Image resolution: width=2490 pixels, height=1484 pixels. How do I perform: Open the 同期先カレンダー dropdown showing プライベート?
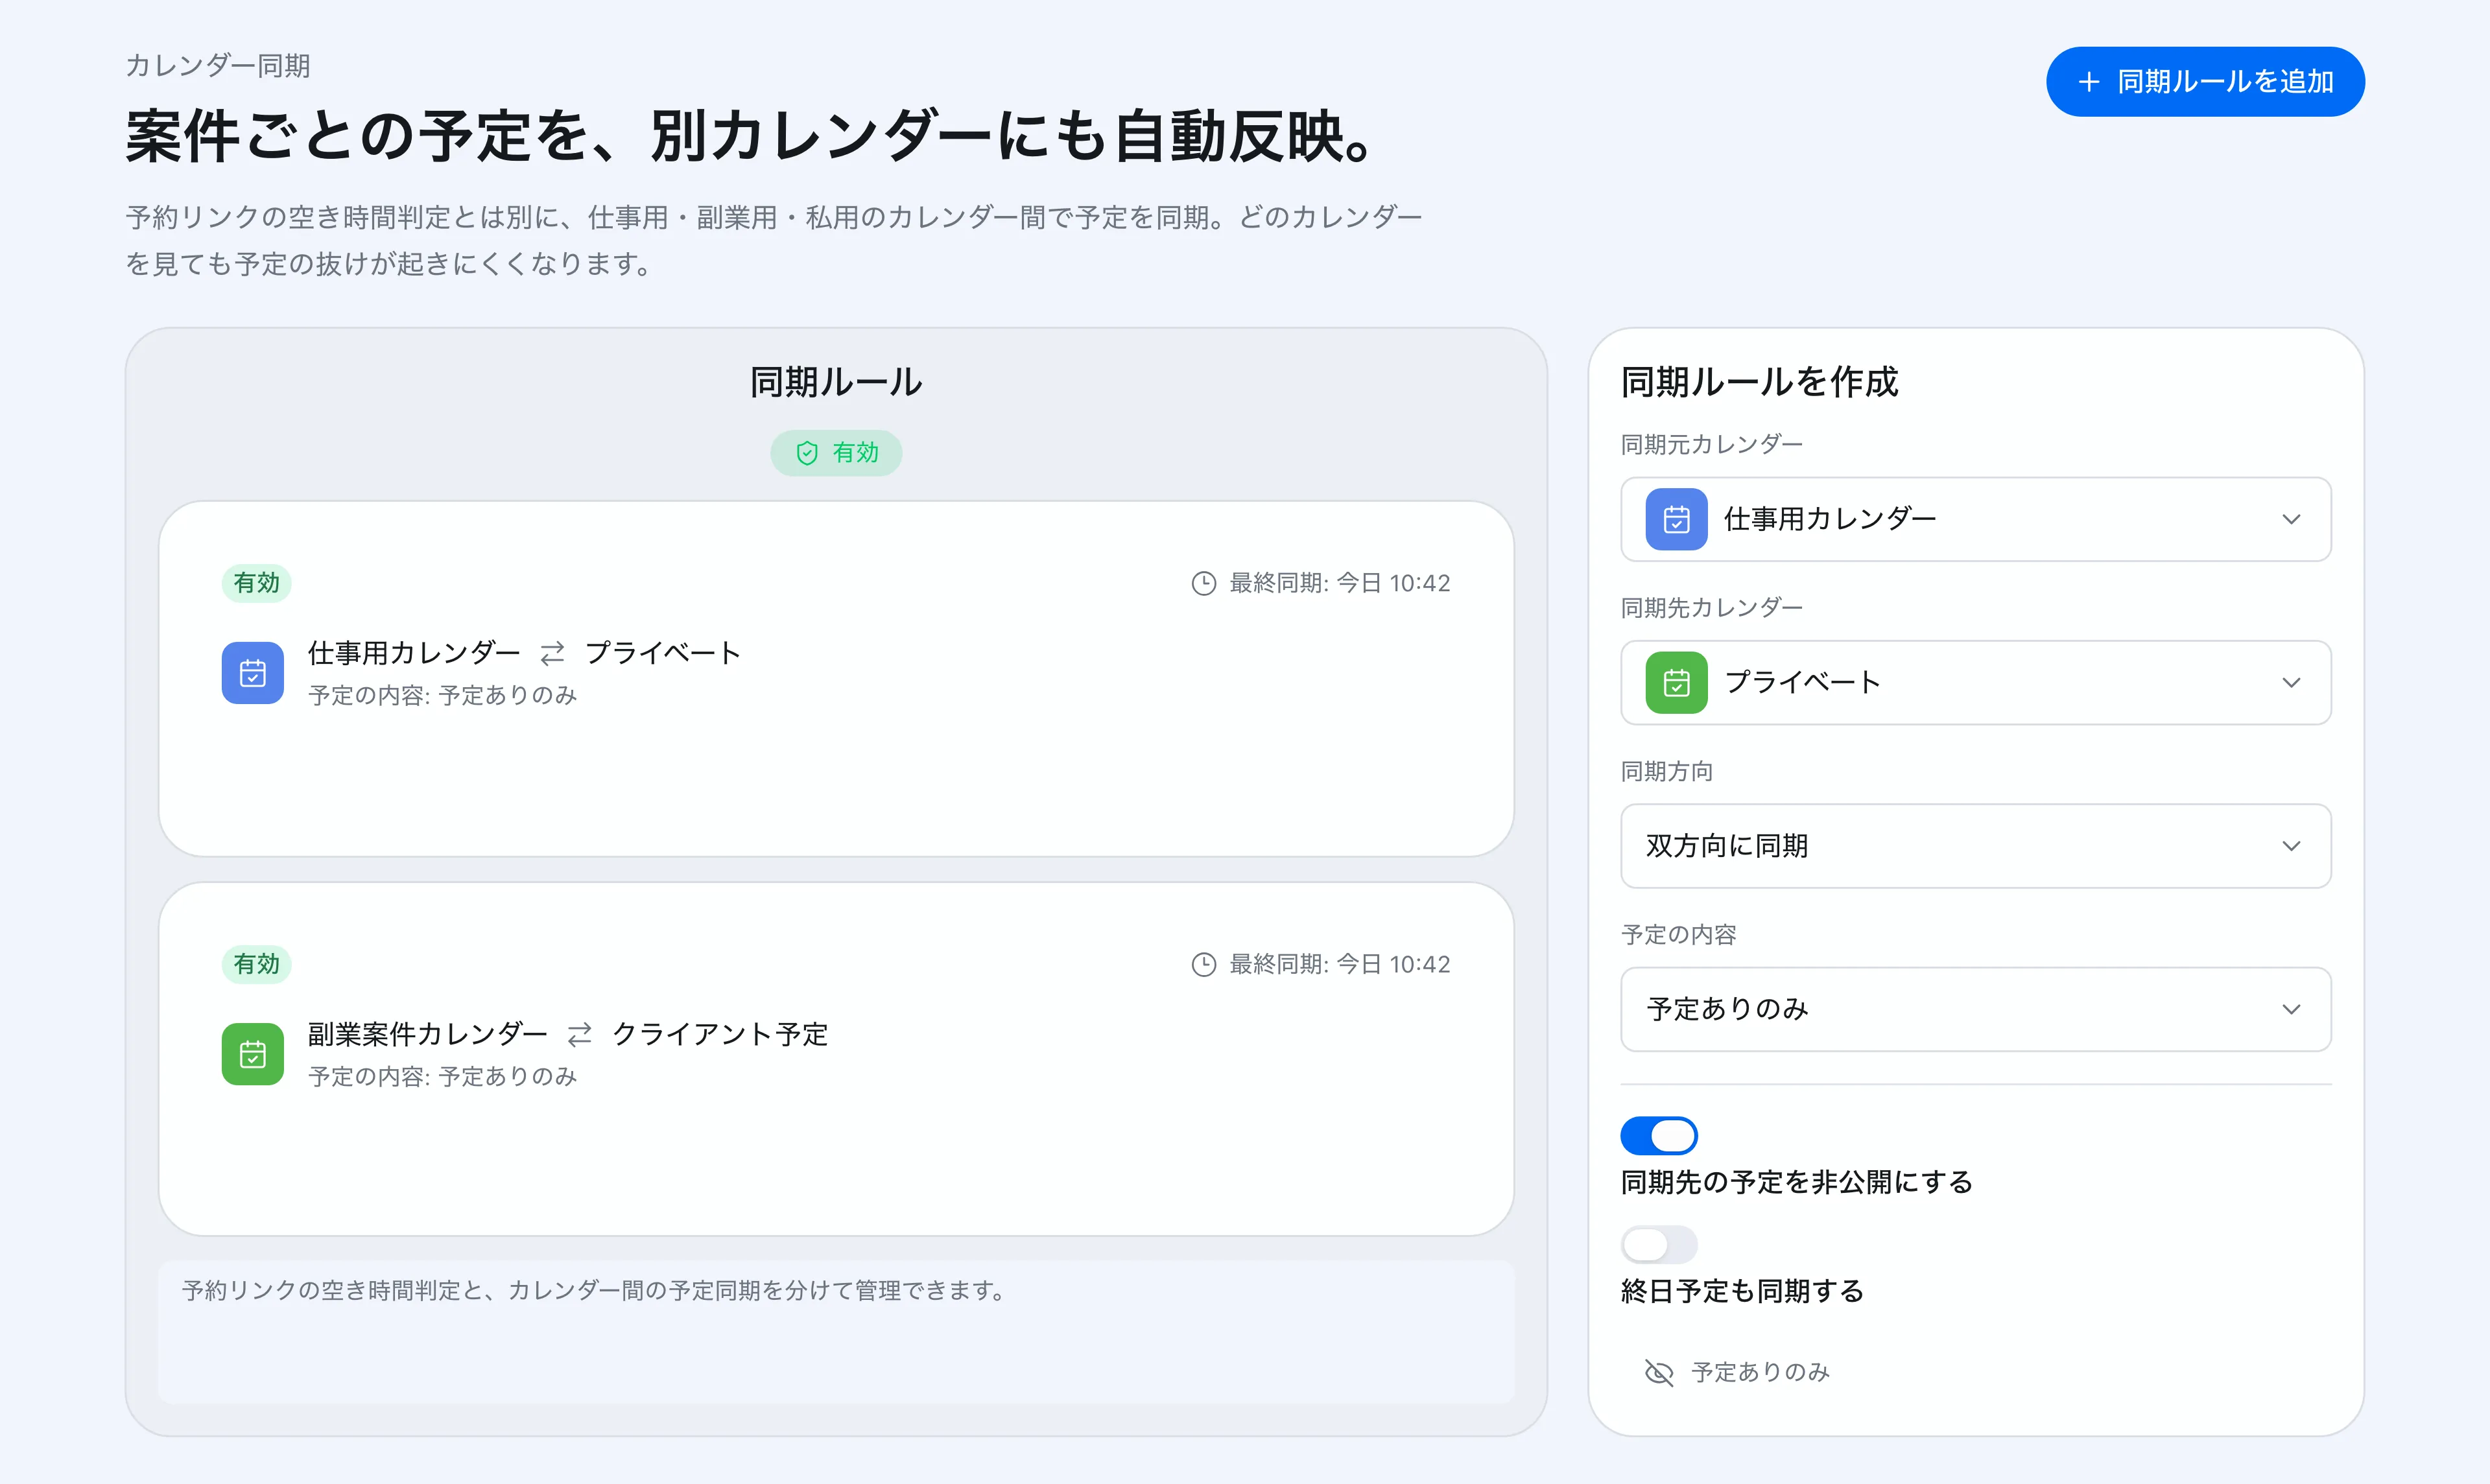click(1975, 682)
